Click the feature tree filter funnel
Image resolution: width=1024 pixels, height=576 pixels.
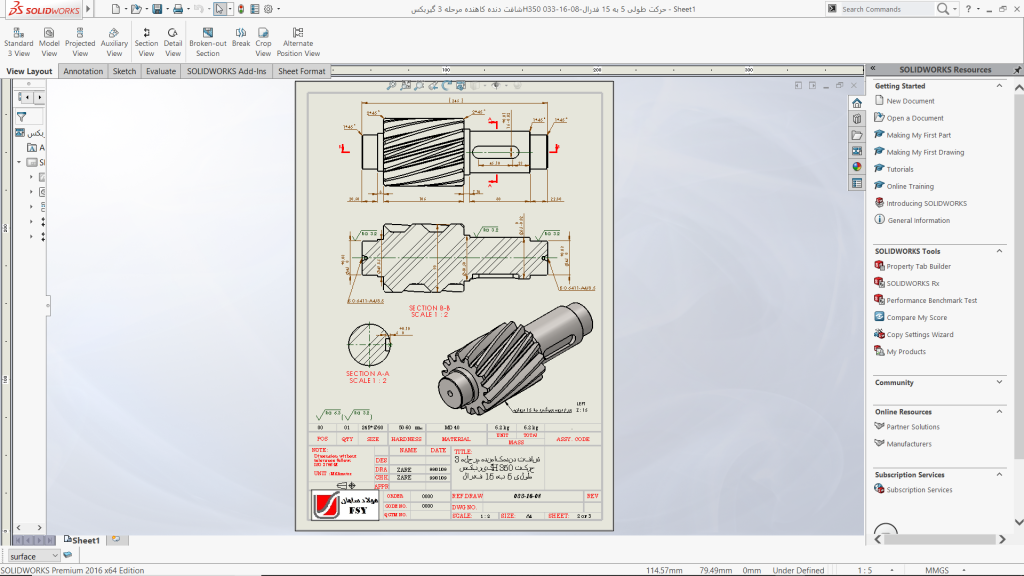coord(22,116)
